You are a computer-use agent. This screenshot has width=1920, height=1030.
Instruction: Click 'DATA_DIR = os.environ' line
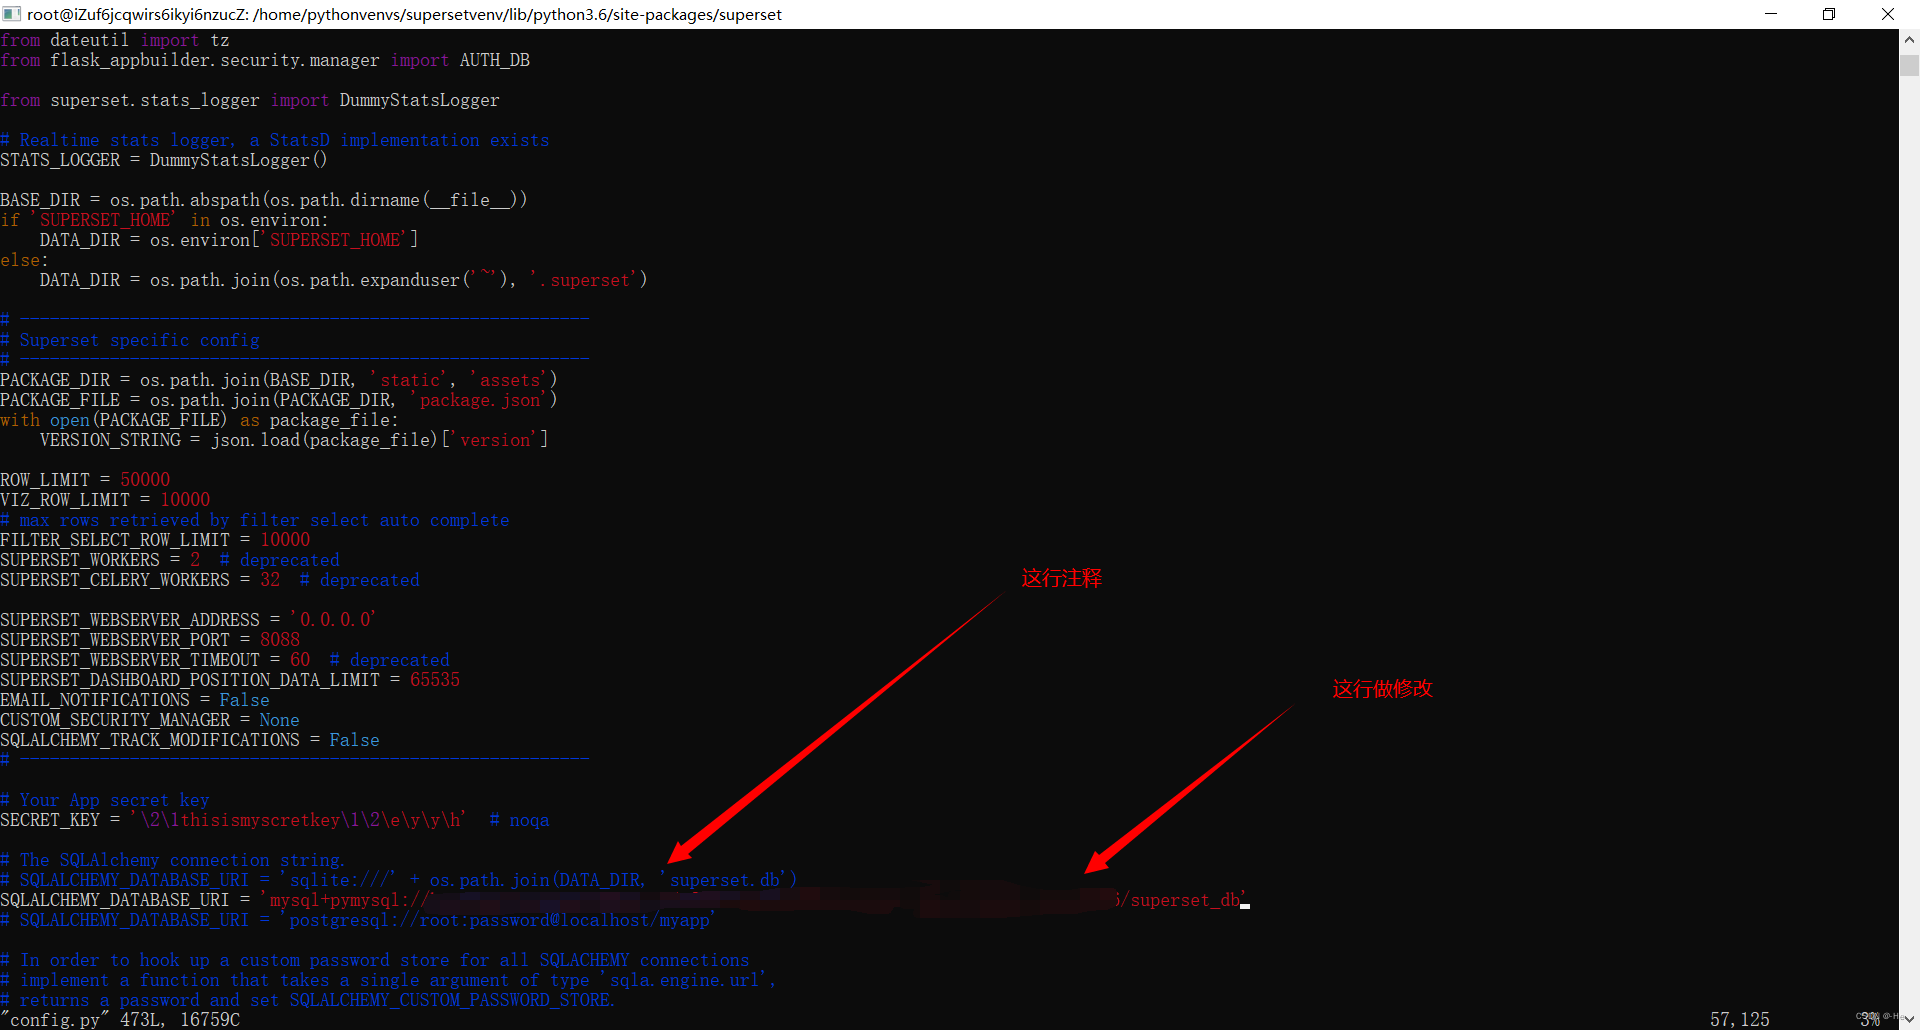(229, 240)
